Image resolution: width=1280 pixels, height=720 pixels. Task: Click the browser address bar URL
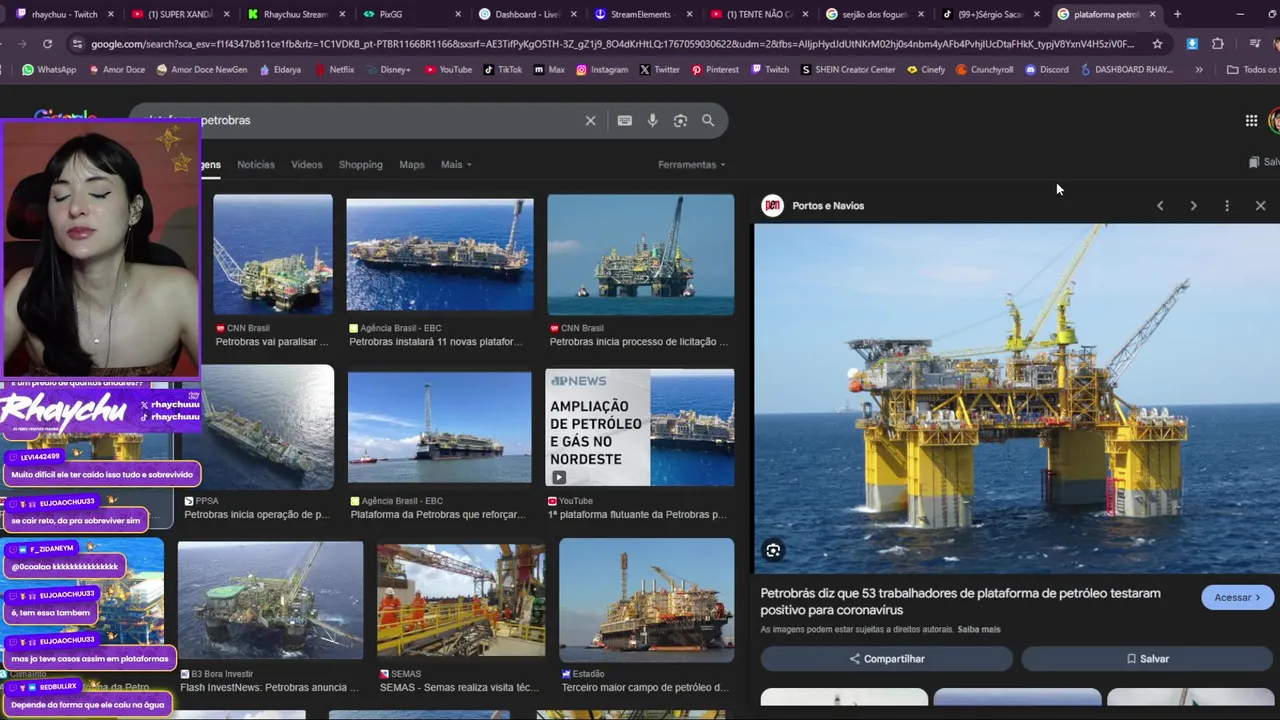(x=612, y=44)
